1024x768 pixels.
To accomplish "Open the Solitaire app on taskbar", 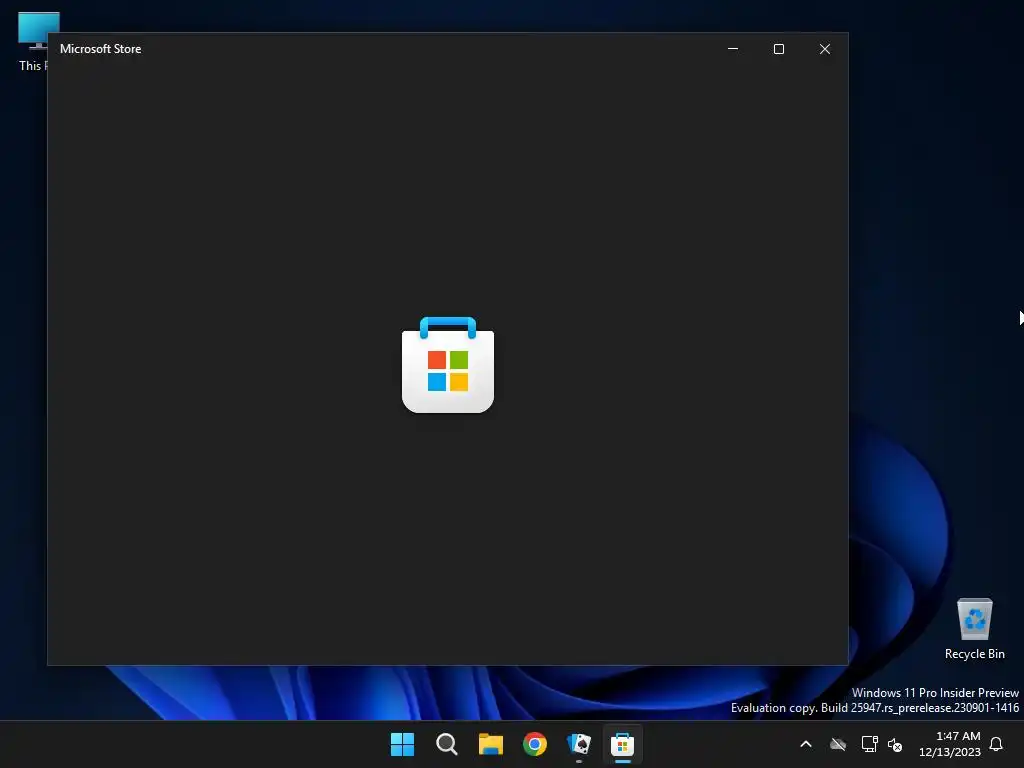I will tap(579, 744).
